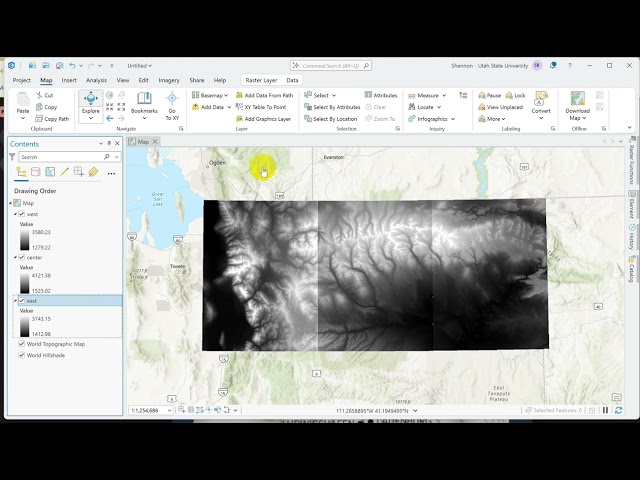The width and height of the screenshot is (640, 480).
Task: Lock labels
Action: click(516, 95)
